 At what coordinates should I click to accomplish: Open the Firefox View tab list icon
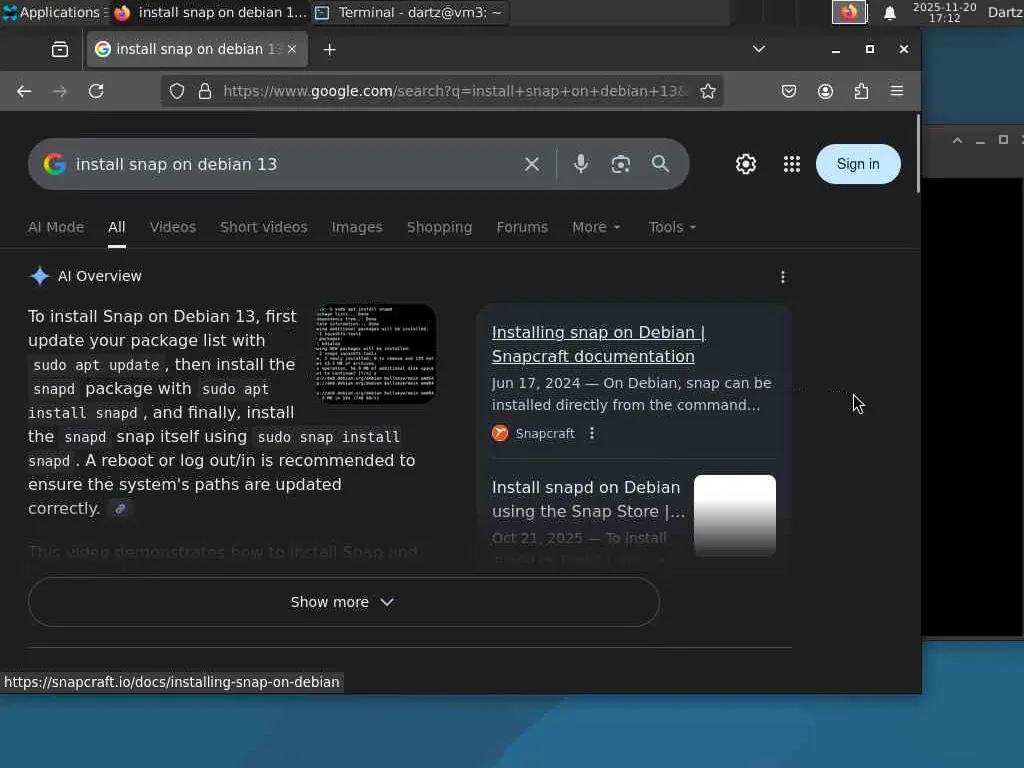click(x=59, y=50)
